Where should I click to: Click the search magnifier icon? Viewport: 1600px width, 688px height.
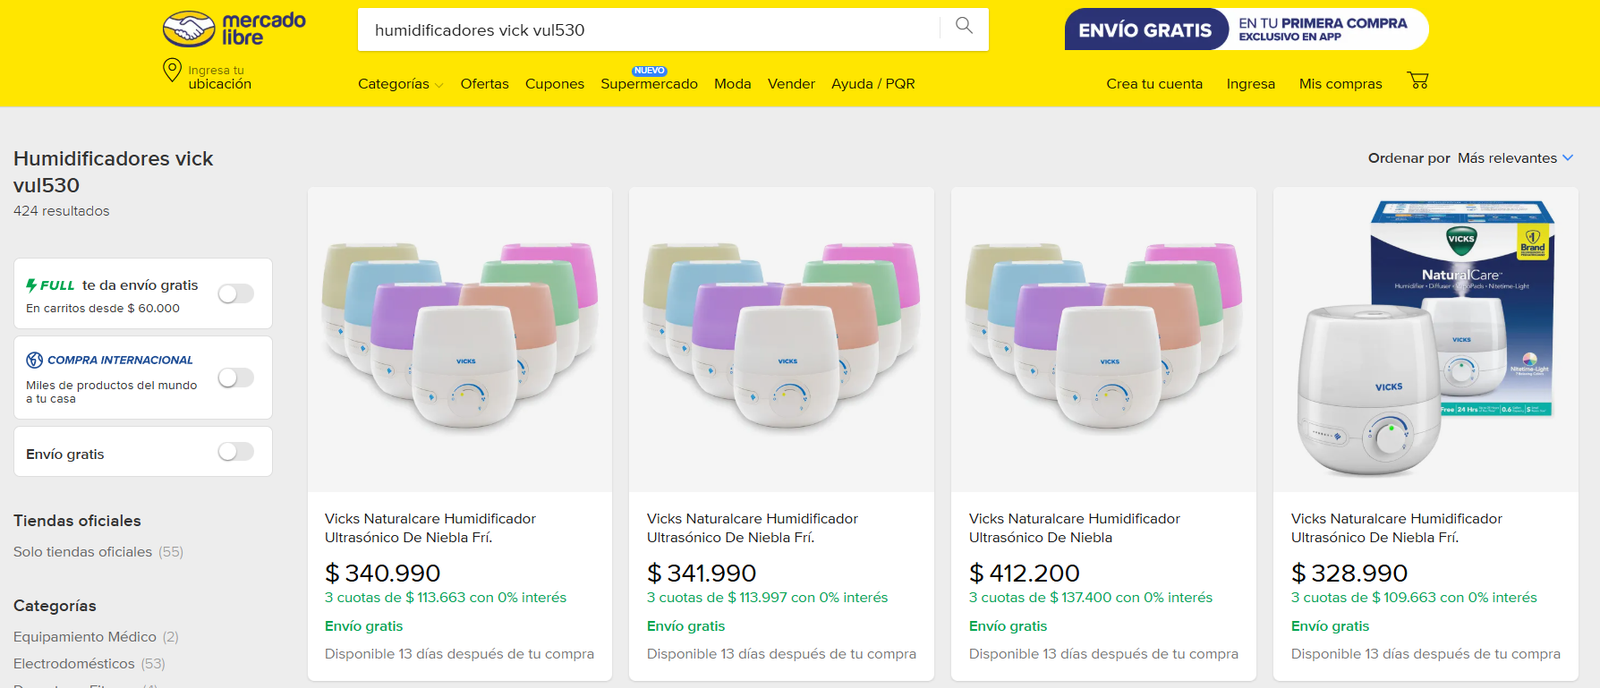tap(964, 26)
